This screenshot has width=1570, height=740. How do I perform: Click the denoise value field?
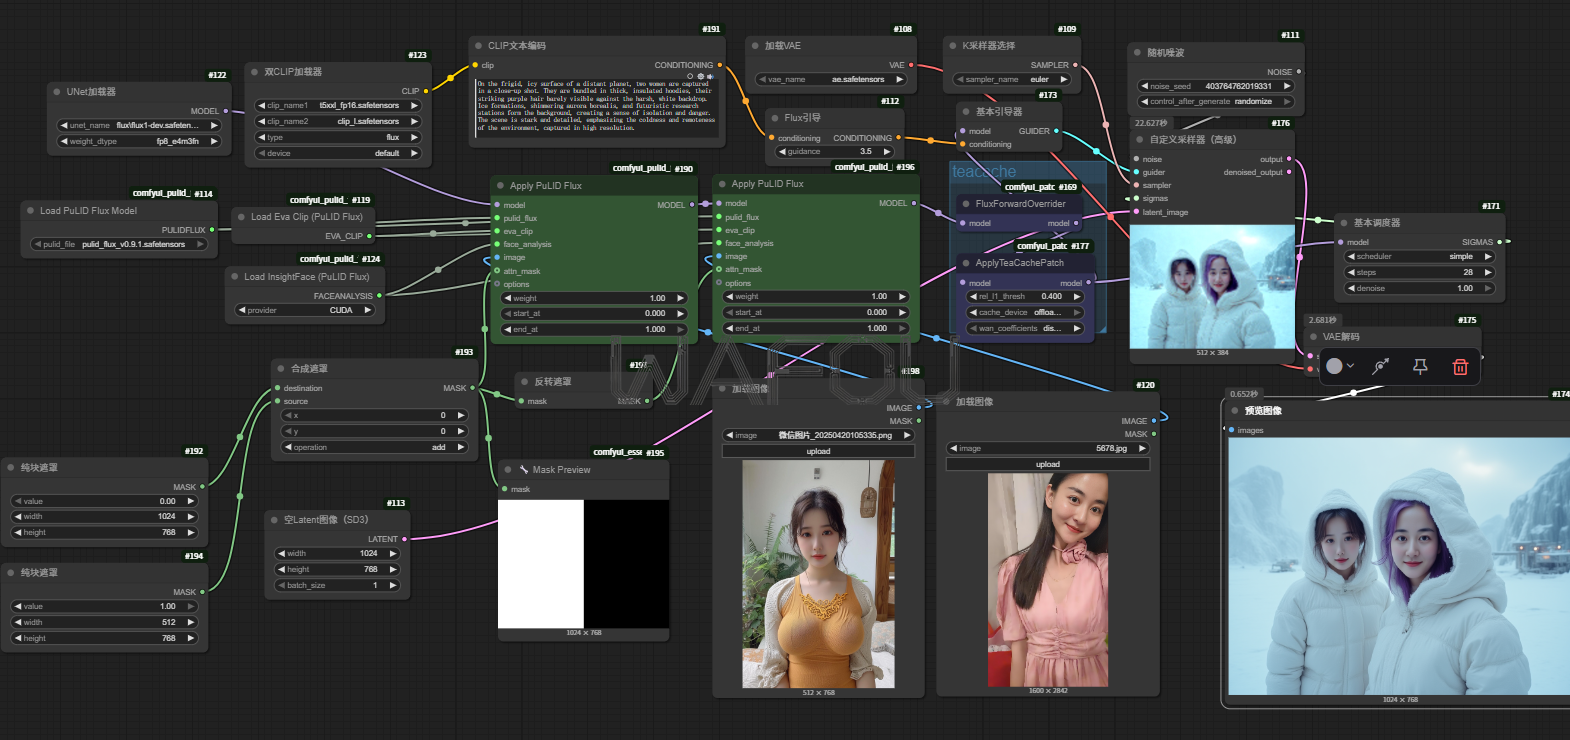(1420, 288)
